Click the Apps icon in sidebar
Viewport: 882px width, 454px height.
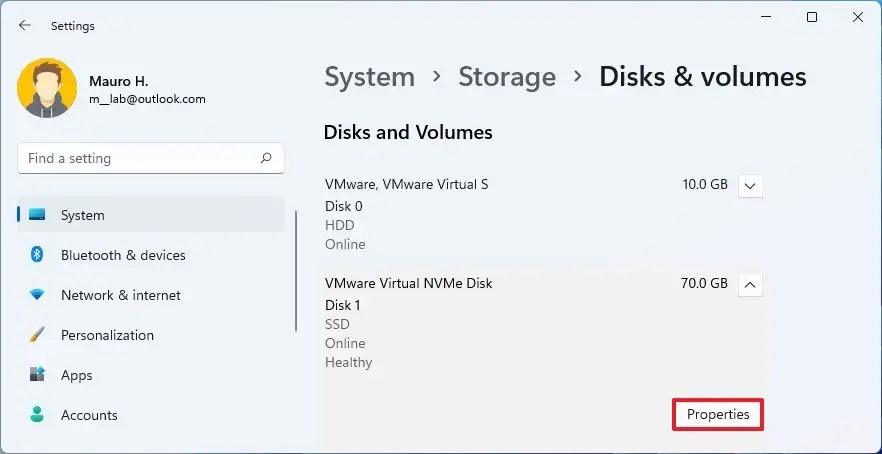pyautogui.click(x=37, y=375)
